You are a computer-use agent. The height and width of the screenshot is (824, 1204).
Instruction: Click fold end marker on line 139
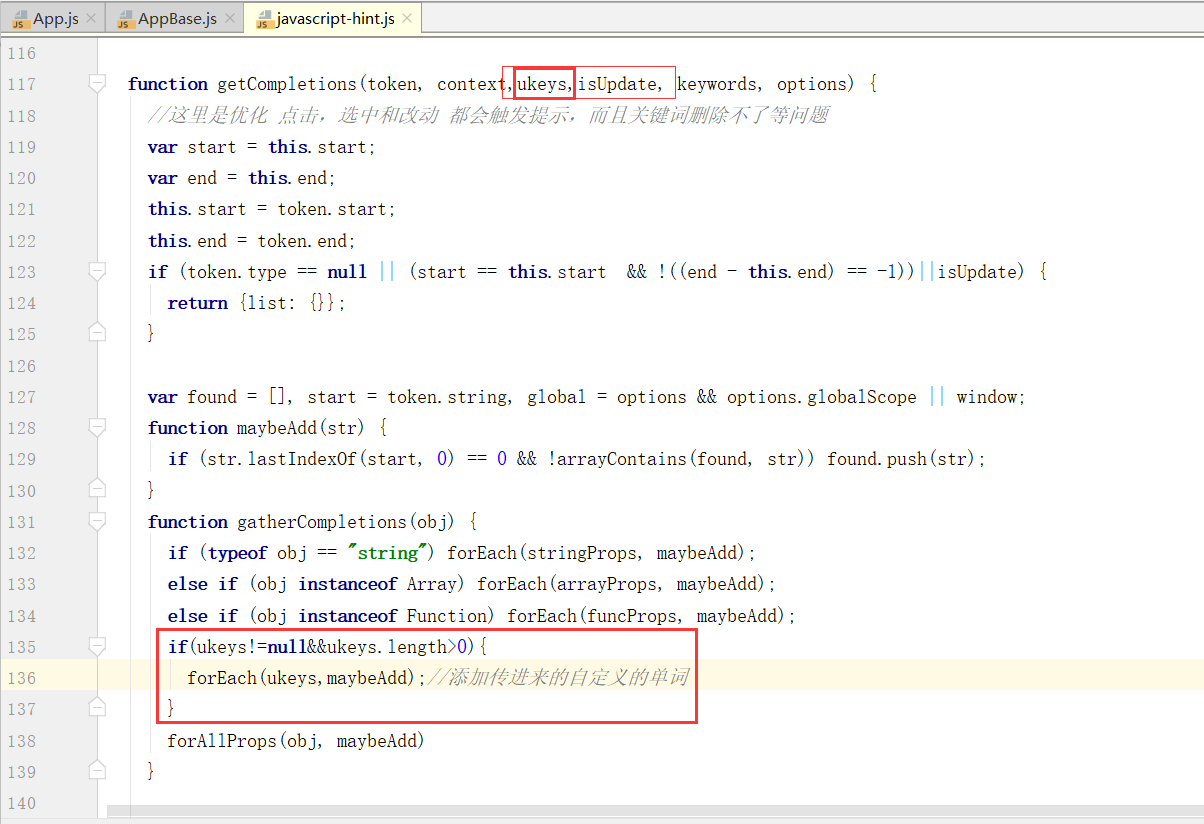[97, 770]
